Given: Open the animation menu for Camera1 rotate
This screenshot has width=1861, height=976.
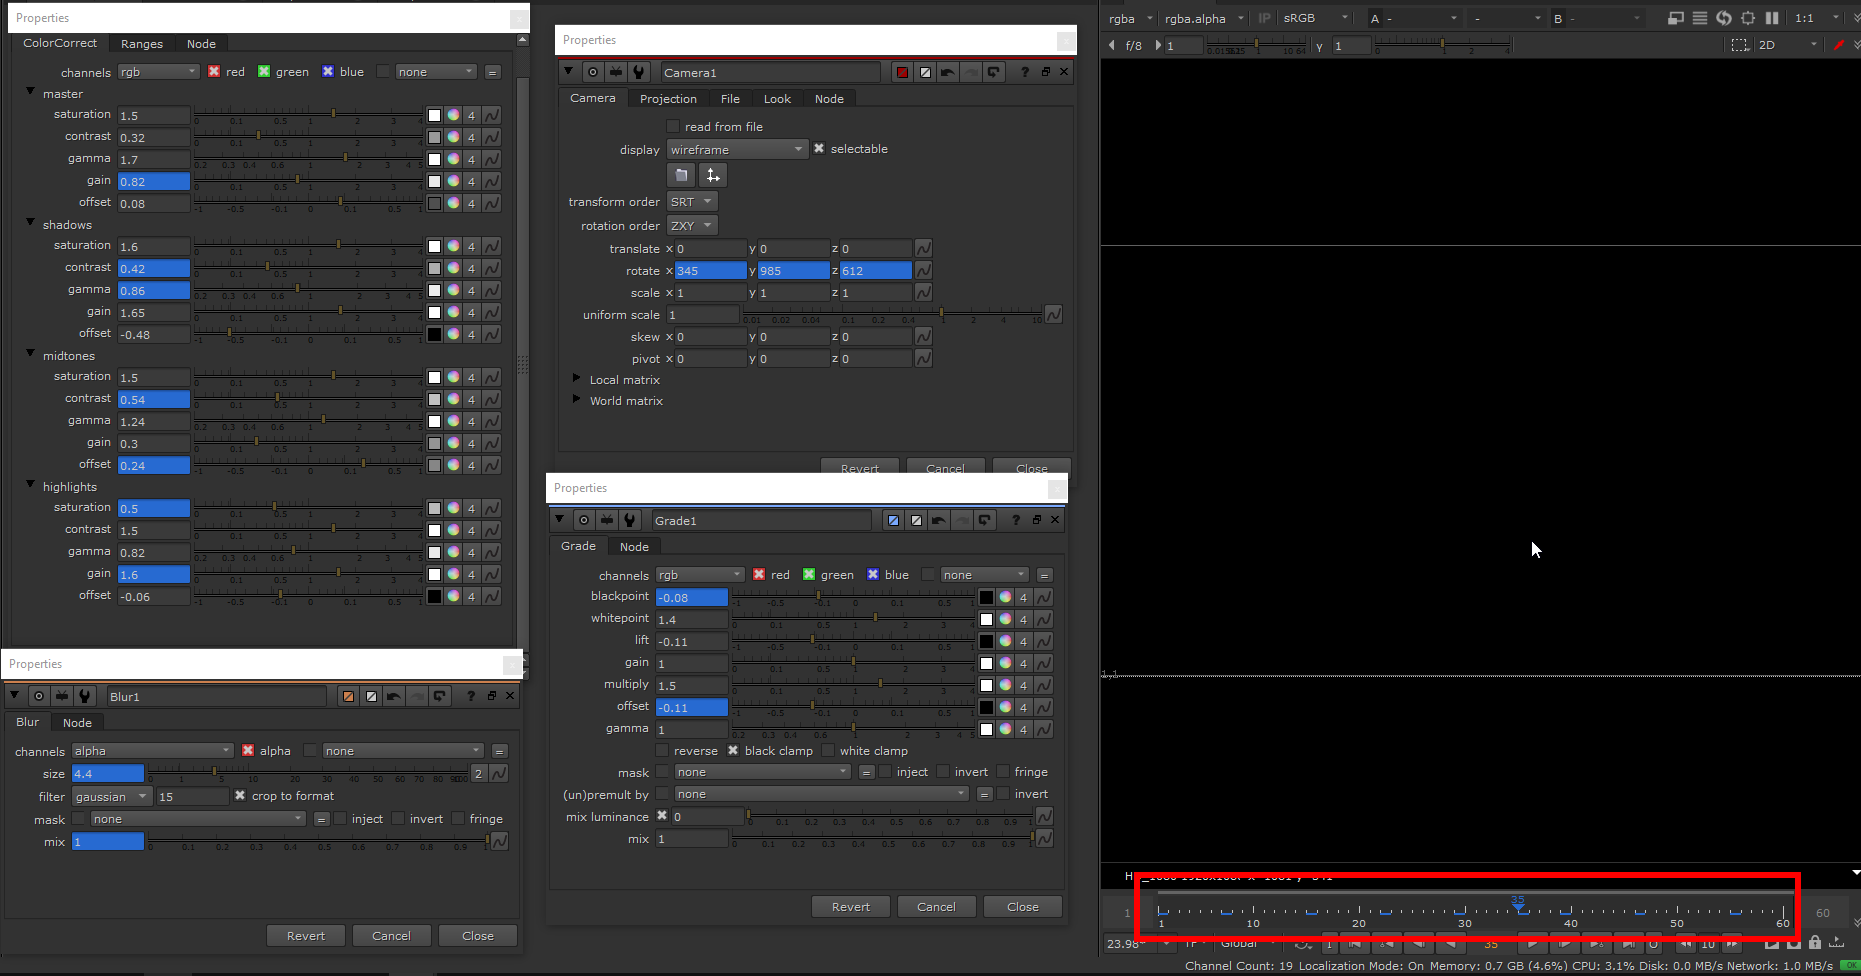Looking at the screenshot, I should click(x=923, y=271).
